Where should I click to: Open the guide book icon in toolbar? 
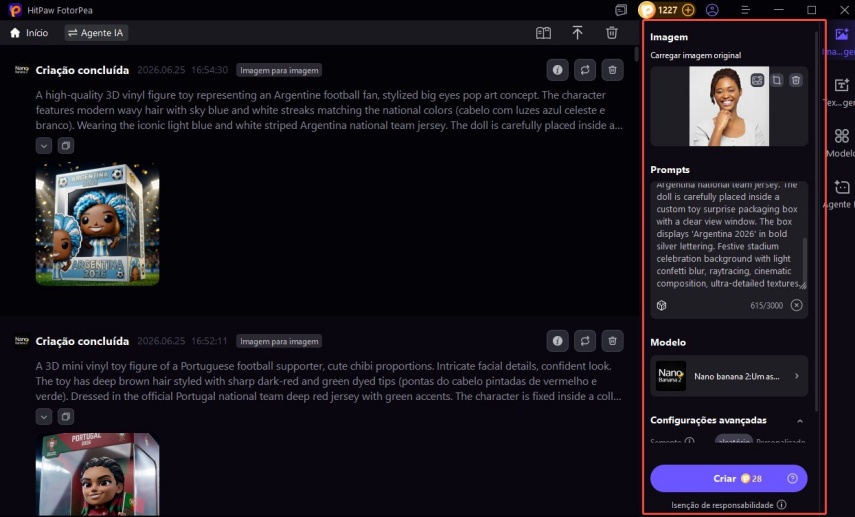point(543,33)
